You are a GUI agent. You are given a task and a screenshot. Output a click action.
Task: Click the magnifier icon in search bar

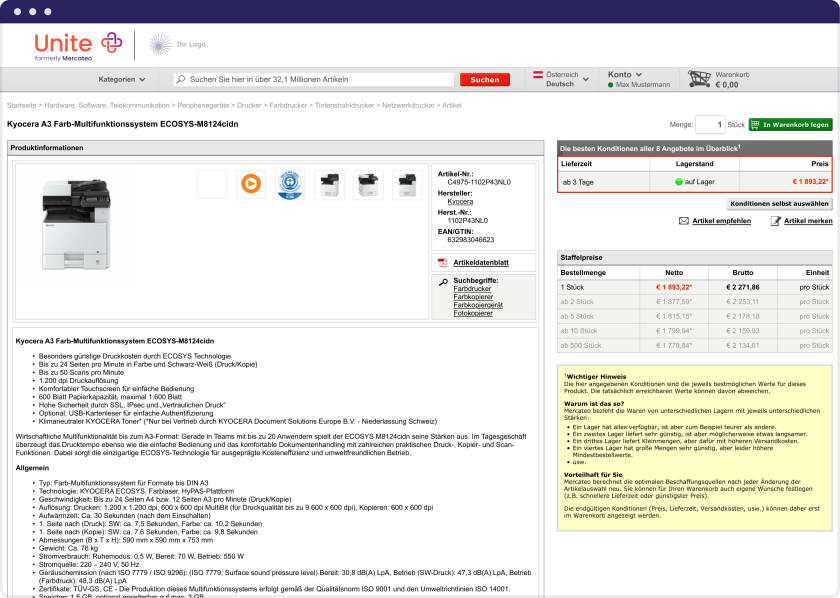pos(181,79)
